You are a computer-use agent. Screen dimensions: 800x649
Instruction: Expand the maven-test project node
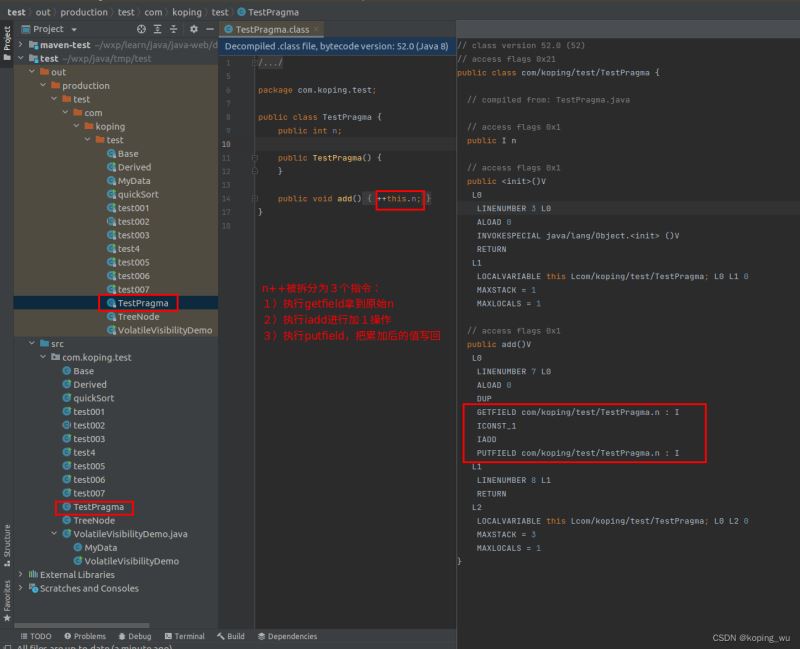22,45
